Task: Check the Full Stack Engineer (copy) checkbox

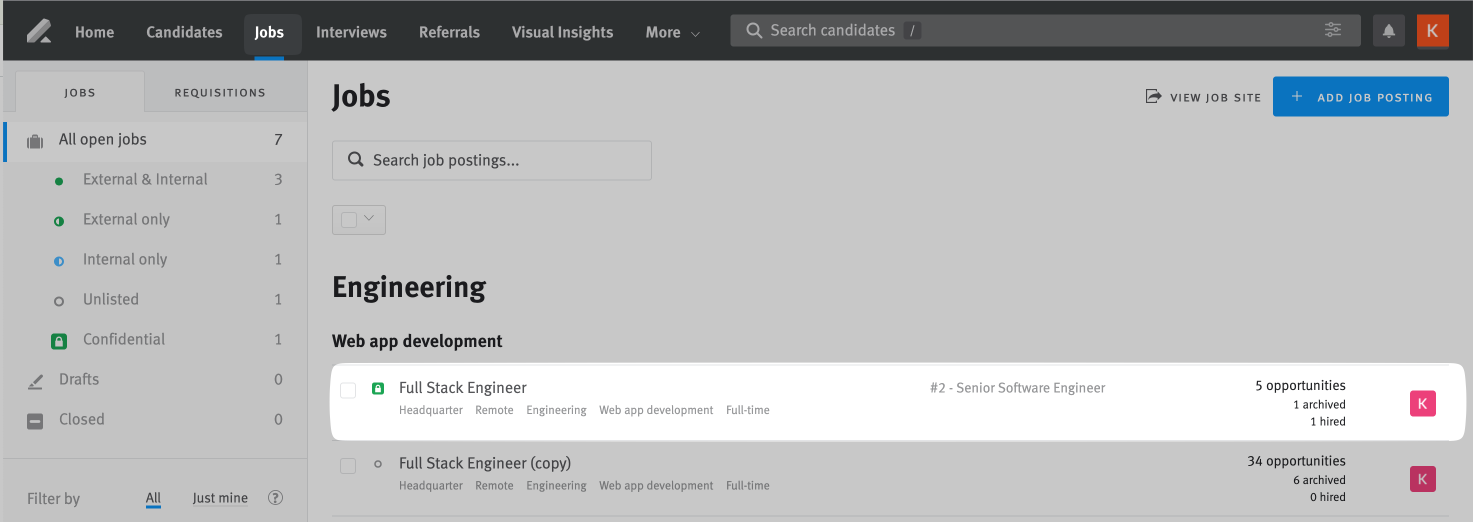Action: point(348,466)
